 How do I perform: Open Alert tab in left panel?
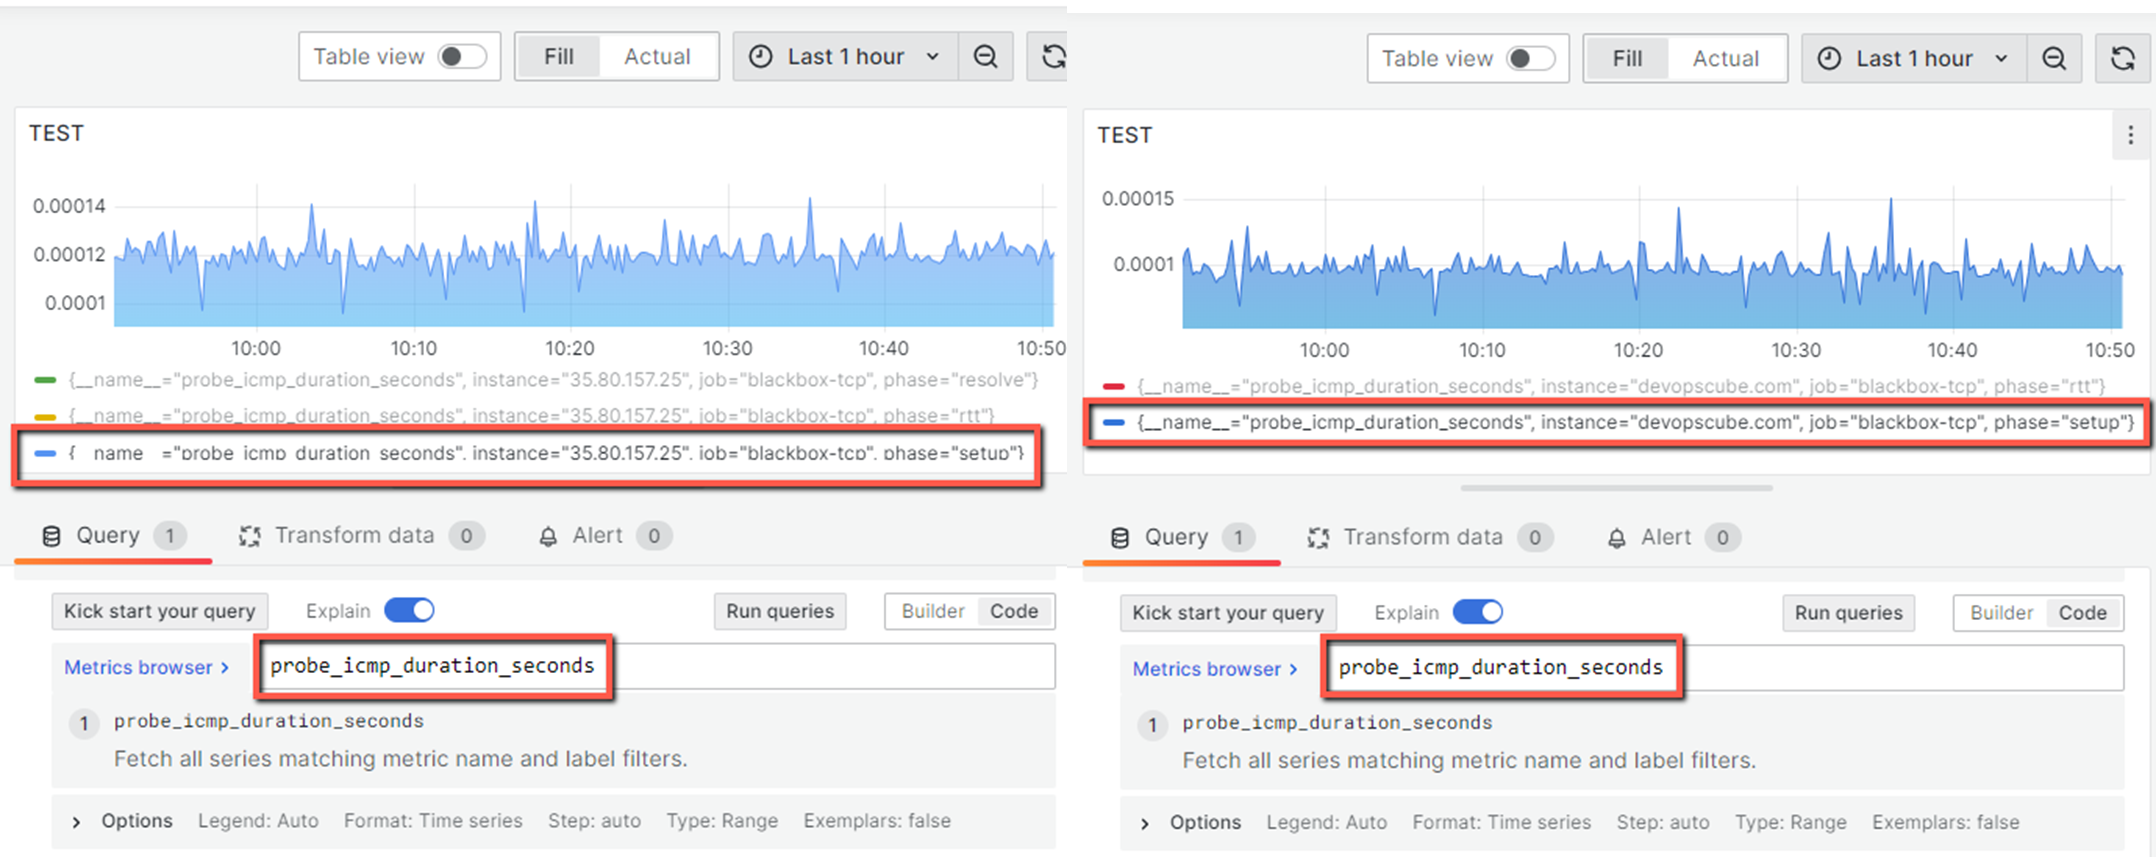point(604,536)
